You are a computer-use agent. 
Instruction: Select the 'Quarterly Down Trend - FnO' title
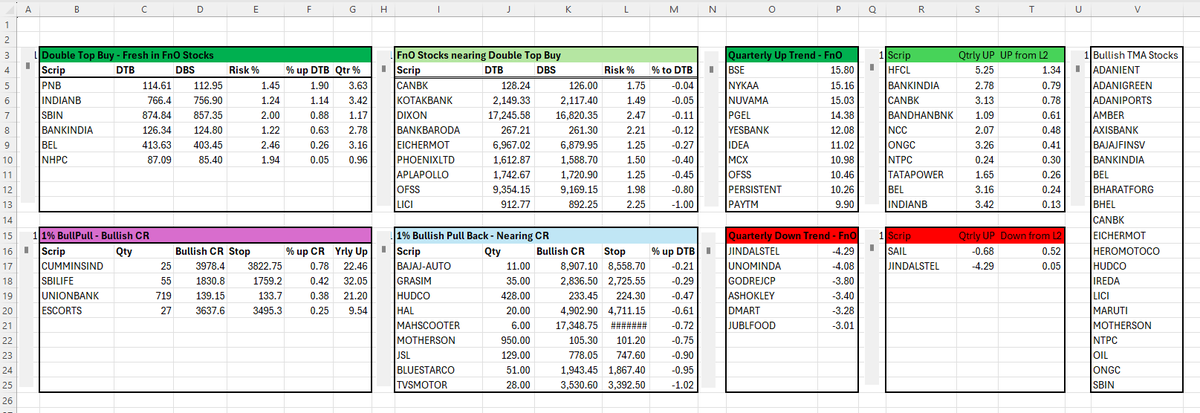pos(792,235)
